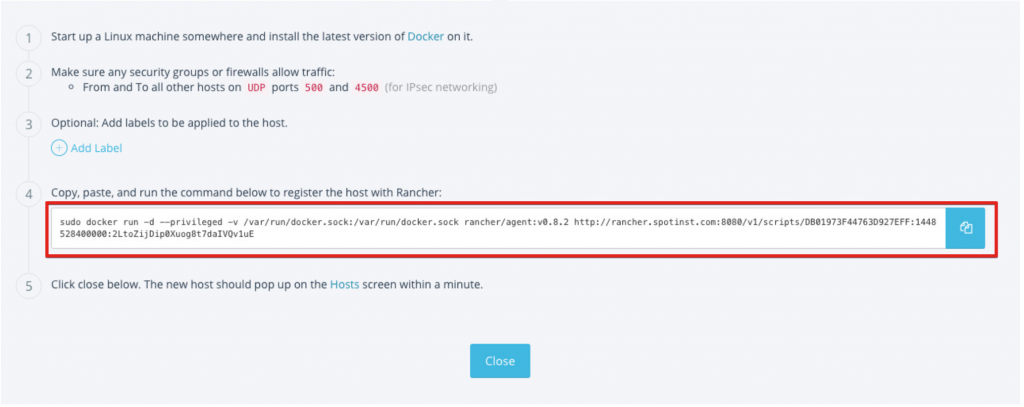Click the step 1 number circle
Viewport: 1024px width, 407px height.
(29, 38)
